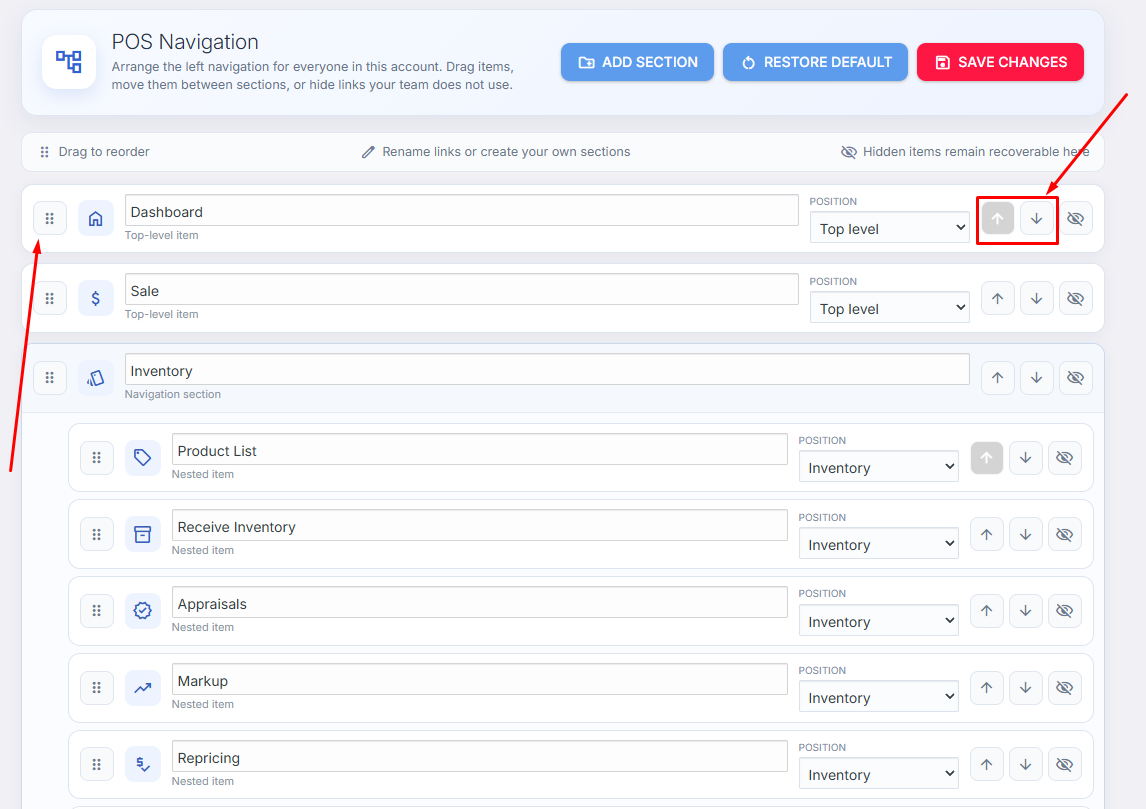Move Dashboard down with arrow button
Viewport: 1146px width, 809px height.
tap(1036, 219)
